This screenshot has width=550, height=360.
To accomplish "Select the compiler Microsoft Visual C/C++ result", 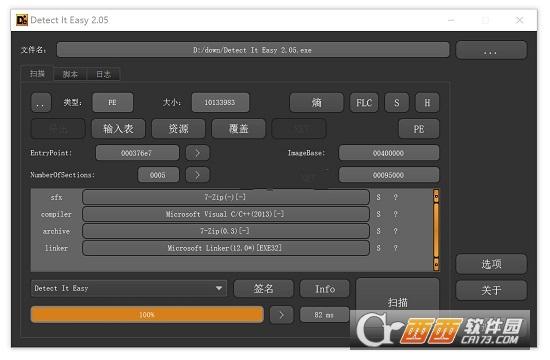I will pos(226,214).
